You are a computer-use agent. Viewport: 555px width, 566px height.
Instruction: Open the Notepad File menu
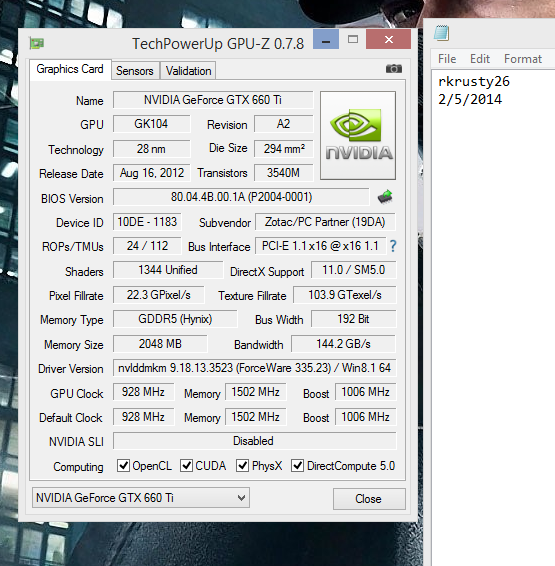[x=447, y=59]
